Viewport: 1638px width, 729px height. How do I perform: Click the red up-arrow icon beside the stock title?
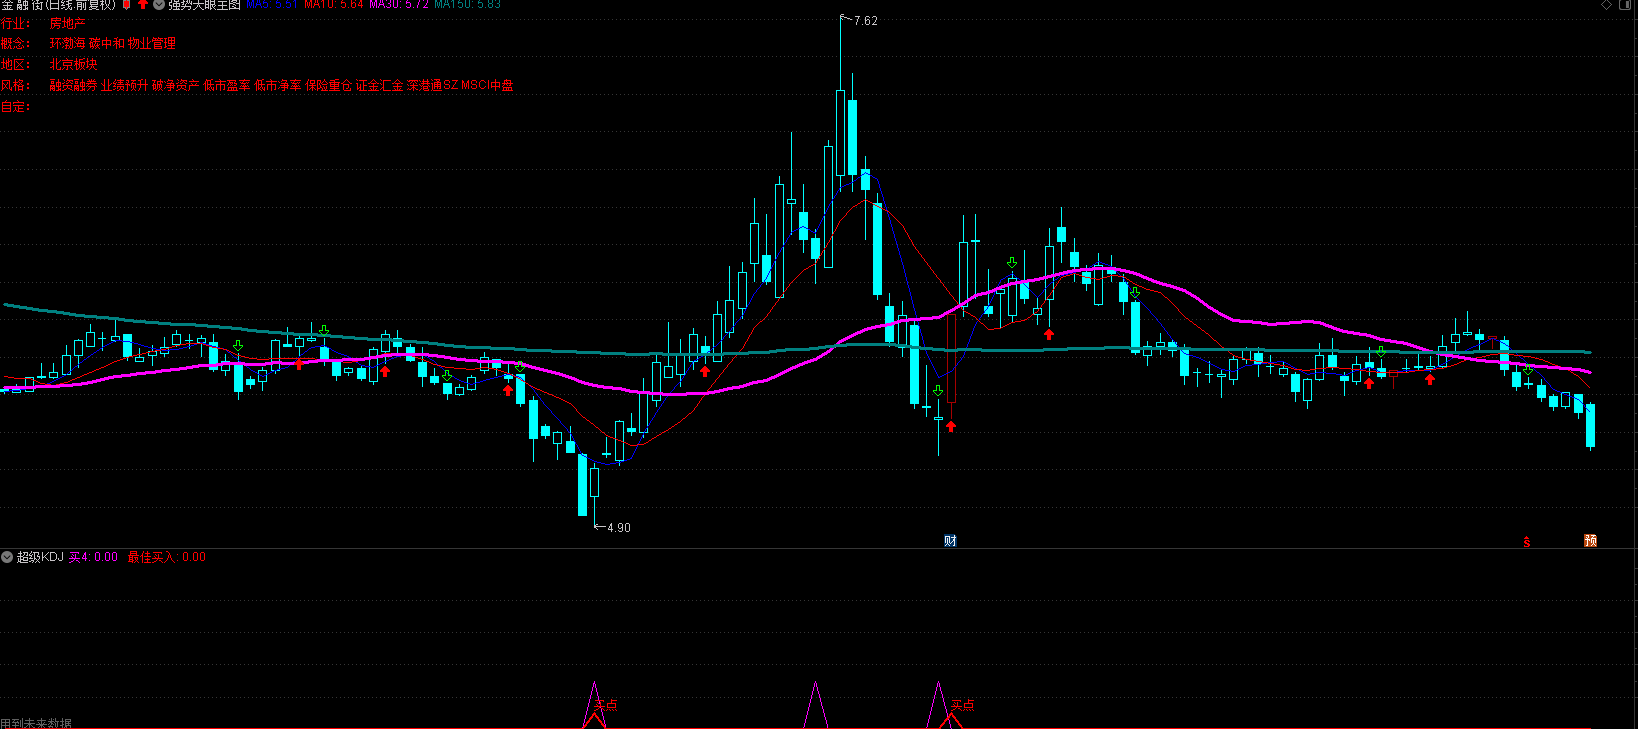(x=142, y=5)
